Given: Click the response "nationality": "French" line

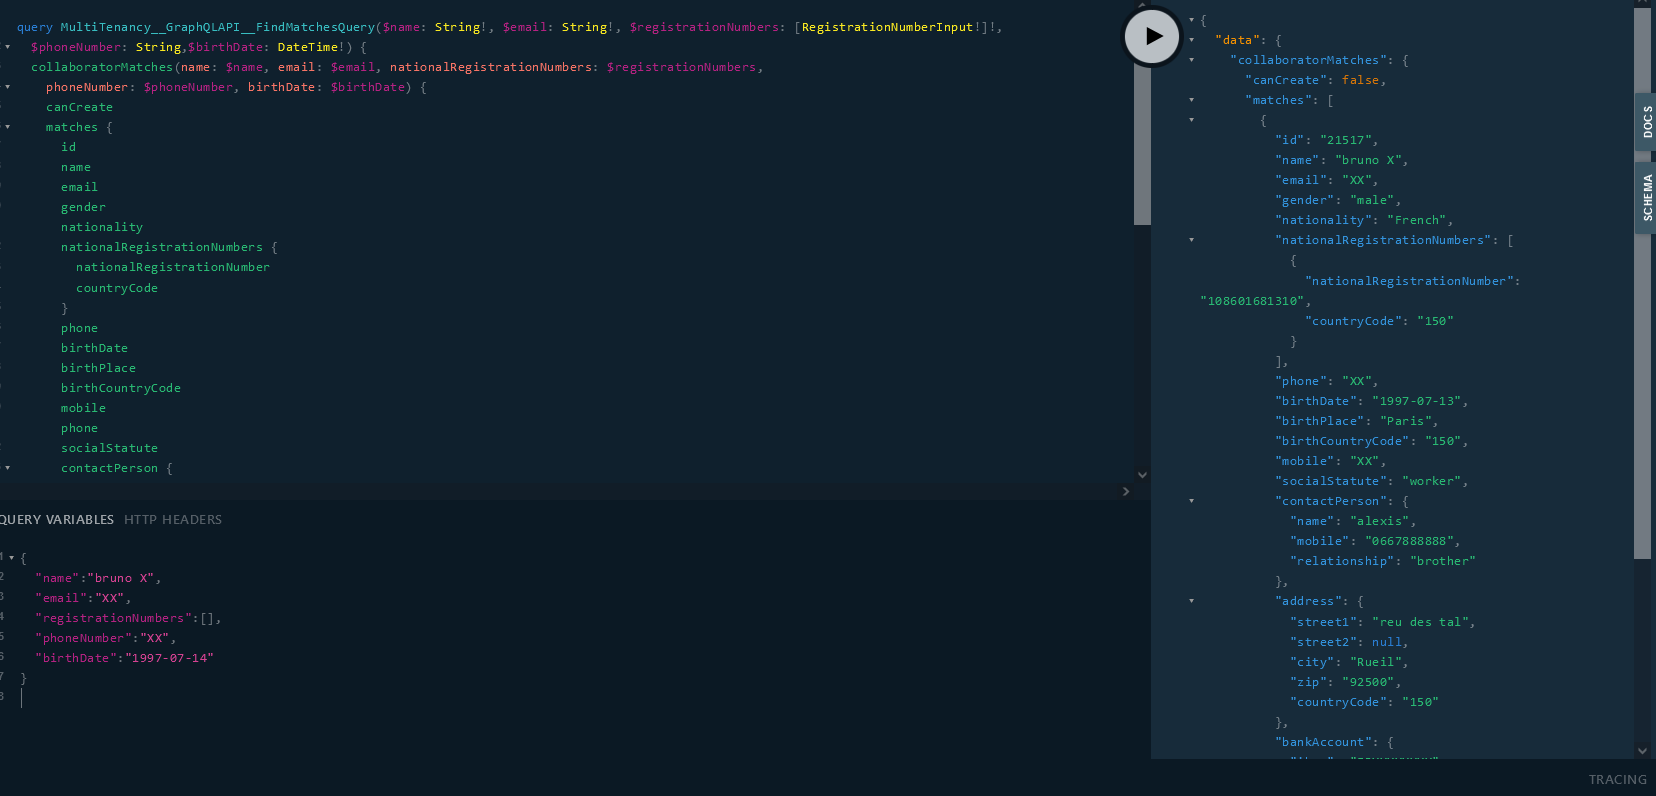Looking at the screenshot, I should [x=1364, y=220].
